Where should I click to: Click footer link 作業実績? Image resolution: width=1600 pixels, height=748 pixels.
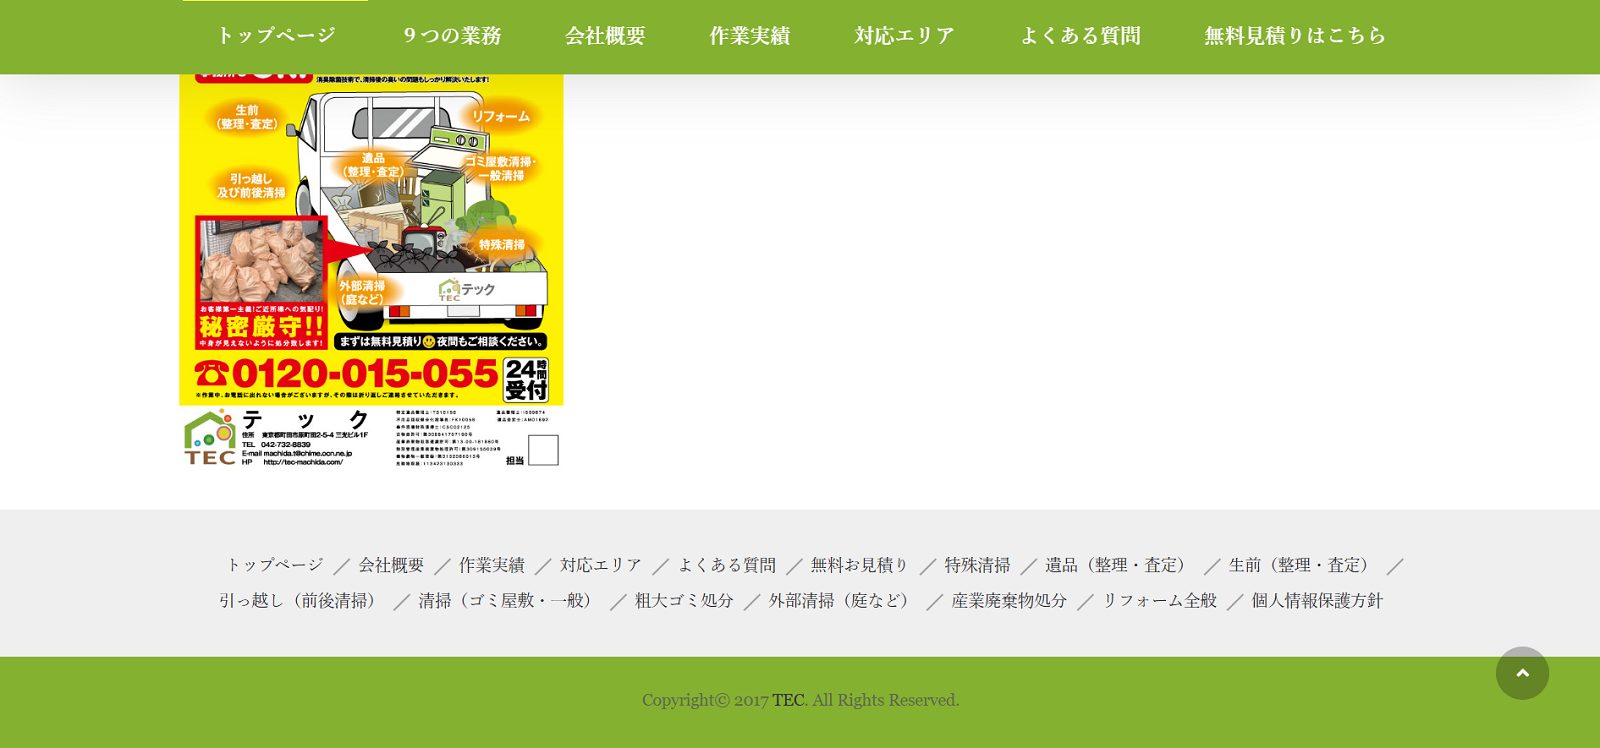tap(492, 565)
